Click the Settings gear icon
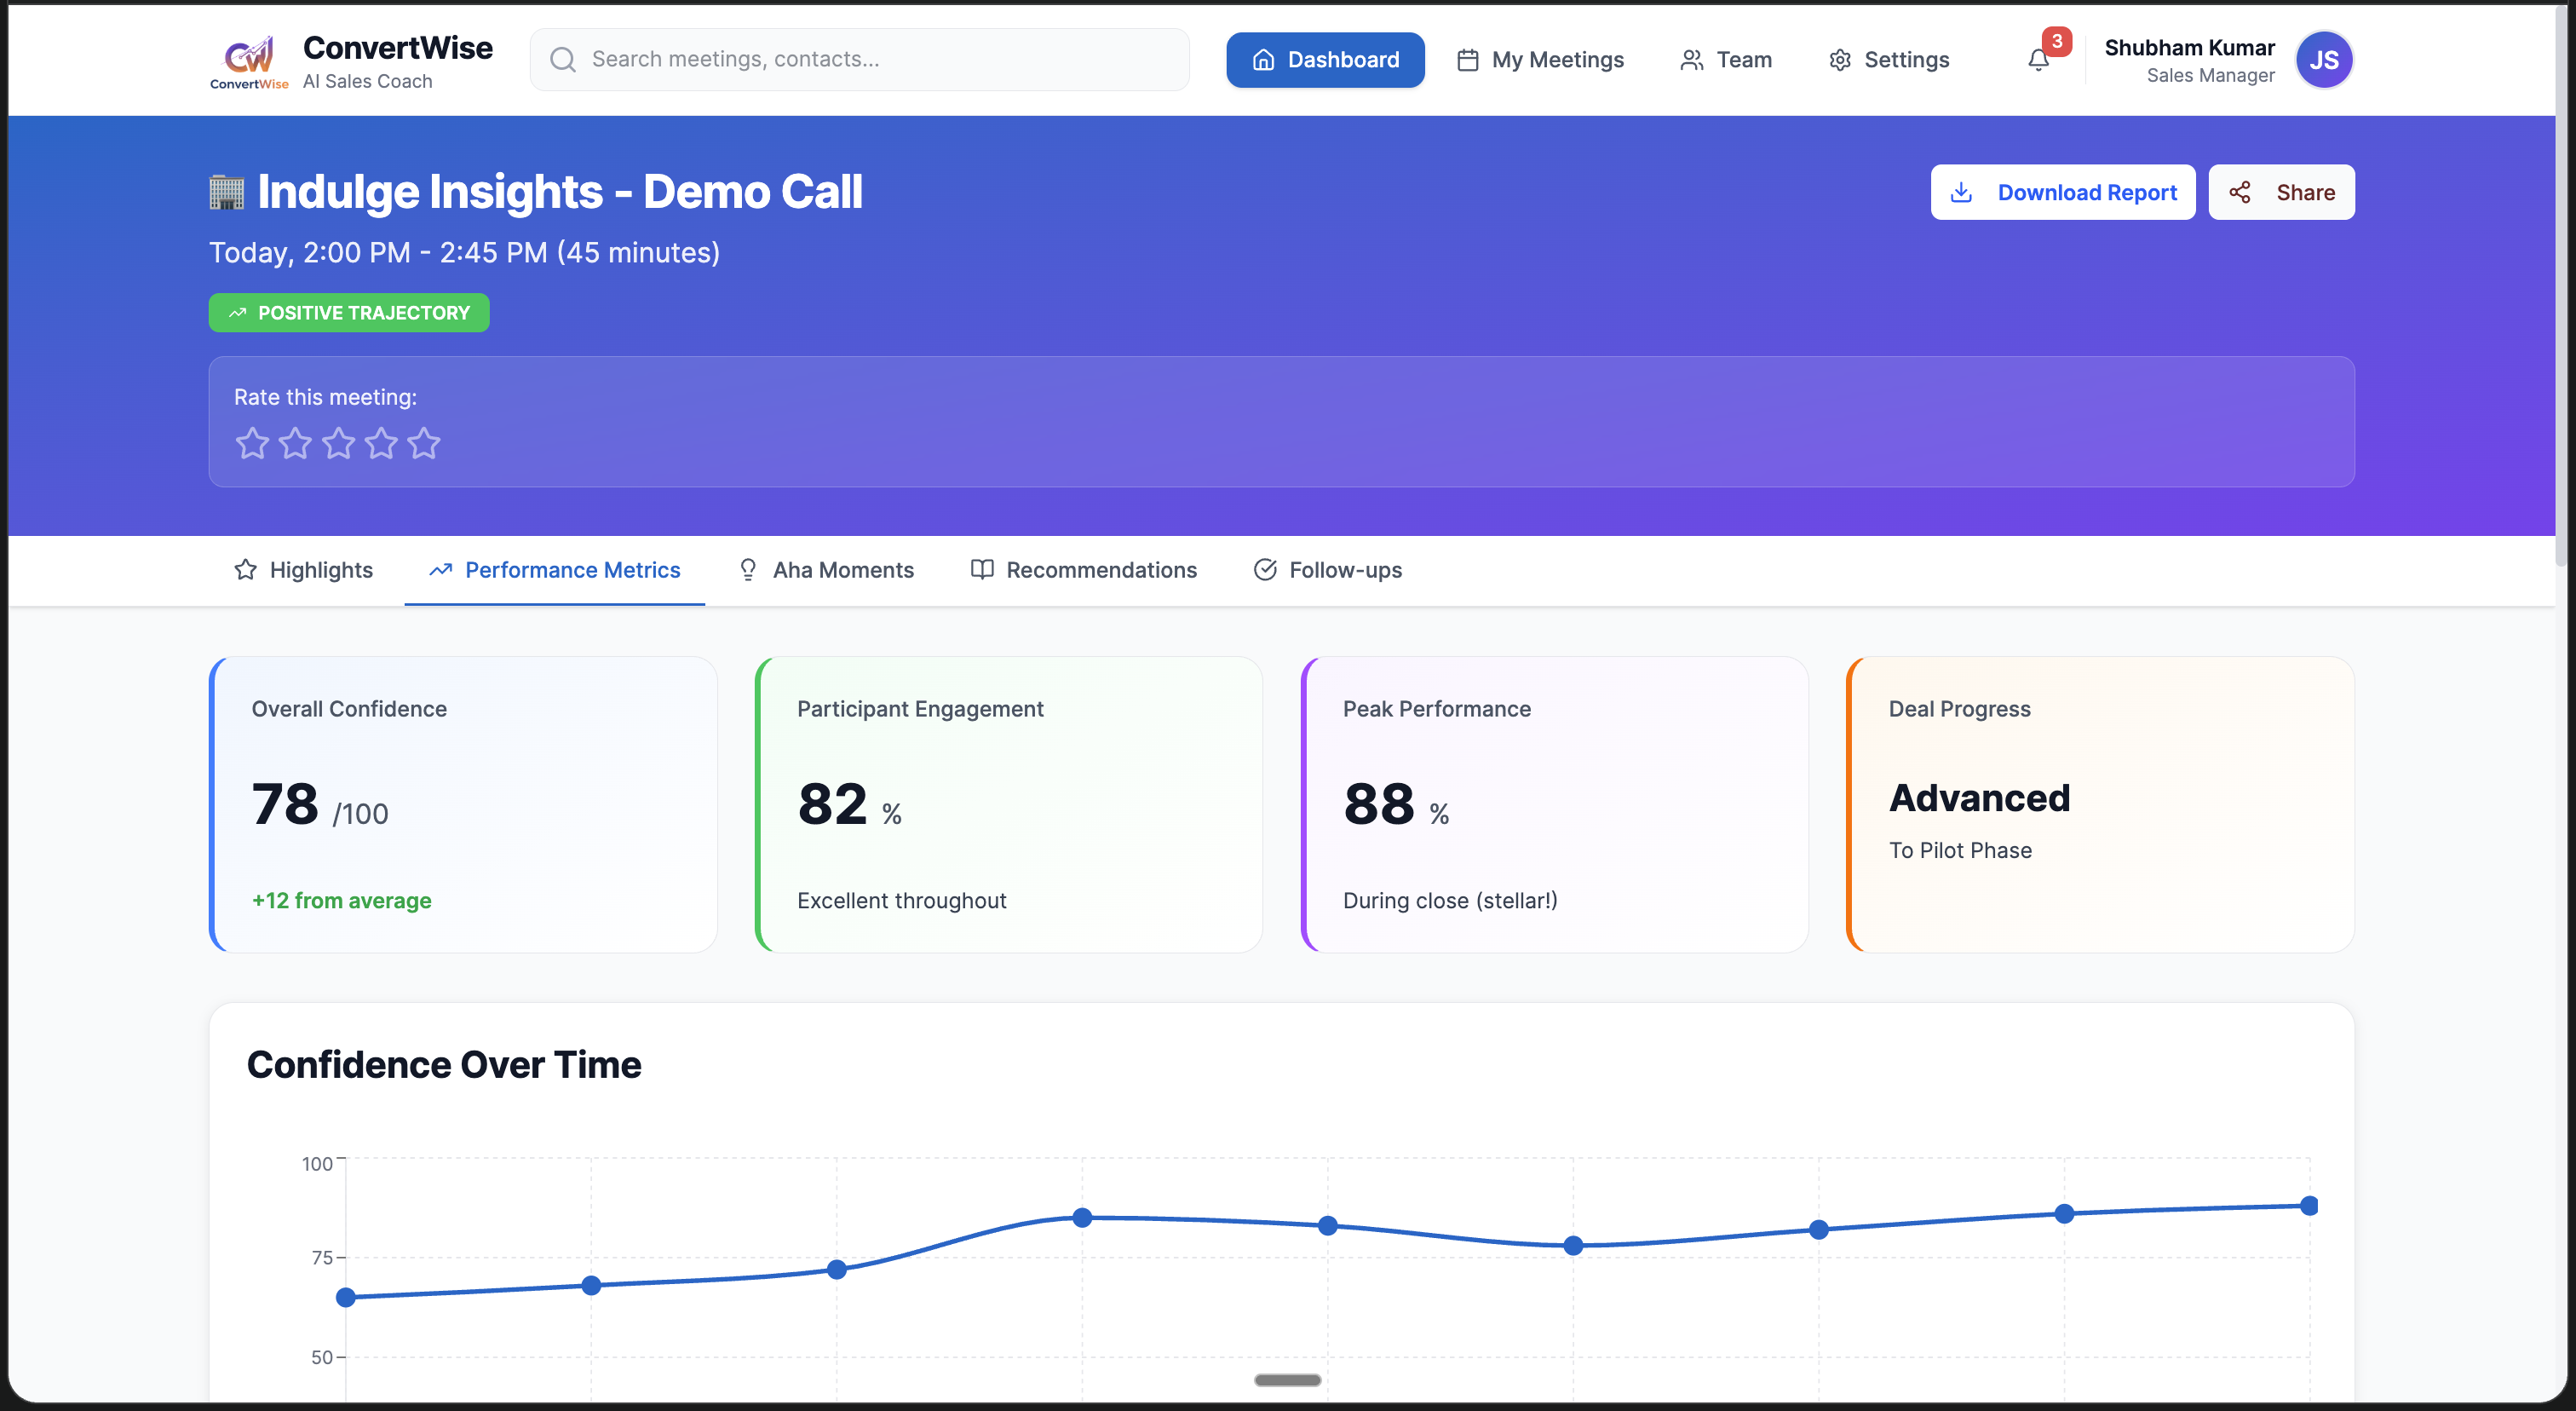2576x1411 pixels. (x=1840, y=60)
